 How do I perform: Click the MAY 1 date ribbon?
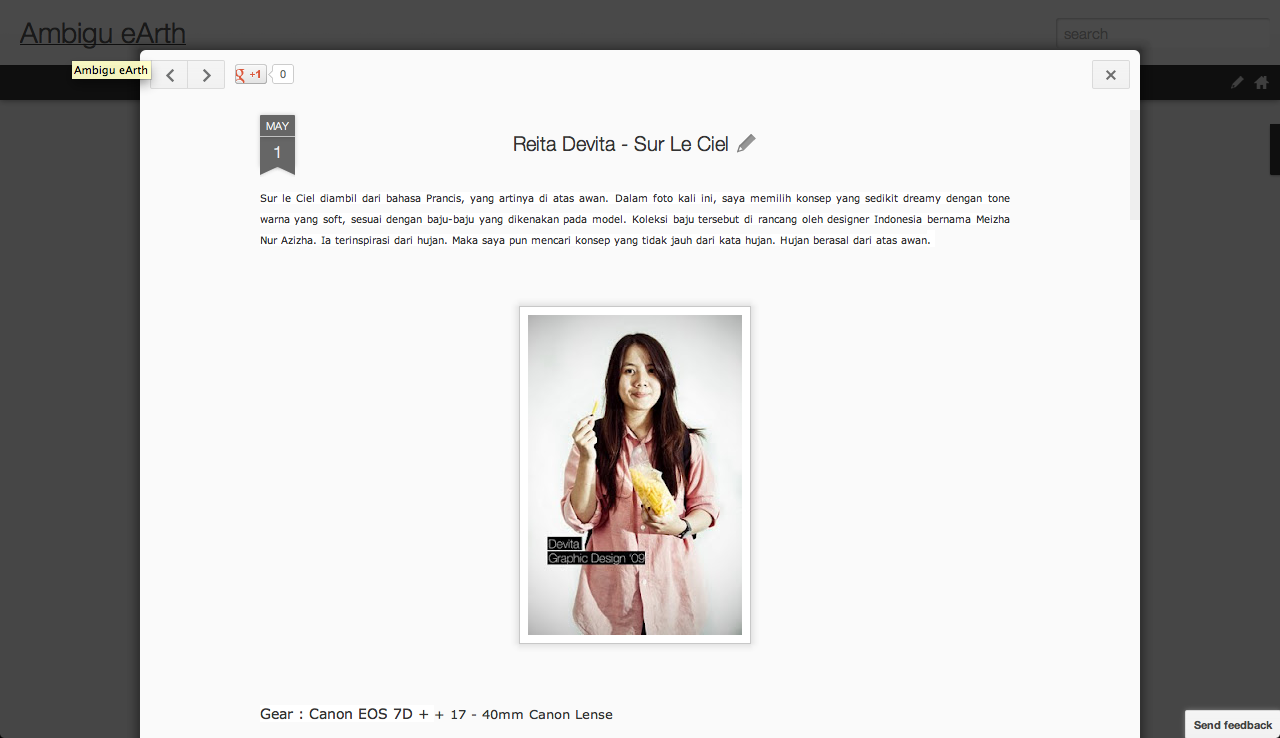pyautogui.click(x=277, y=145)
